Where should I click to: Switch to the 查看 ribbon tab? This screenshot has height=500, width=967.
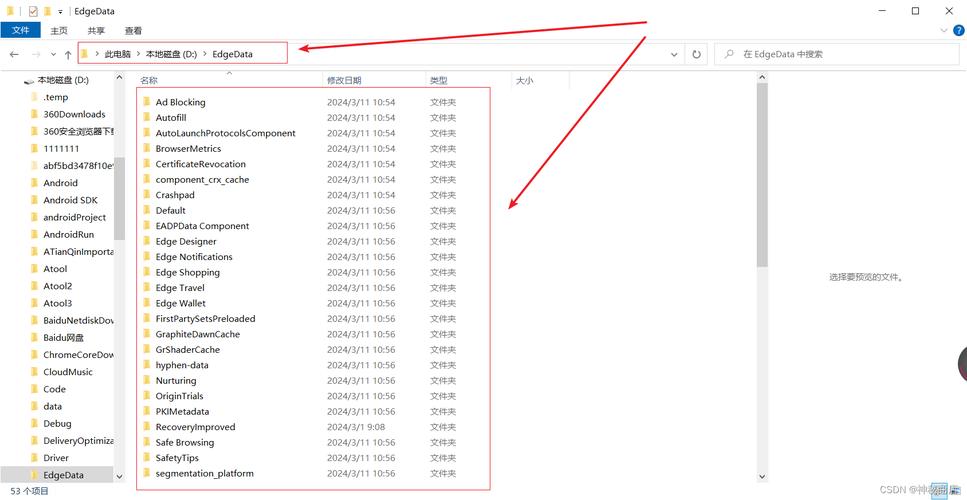[x=133, y=30]
